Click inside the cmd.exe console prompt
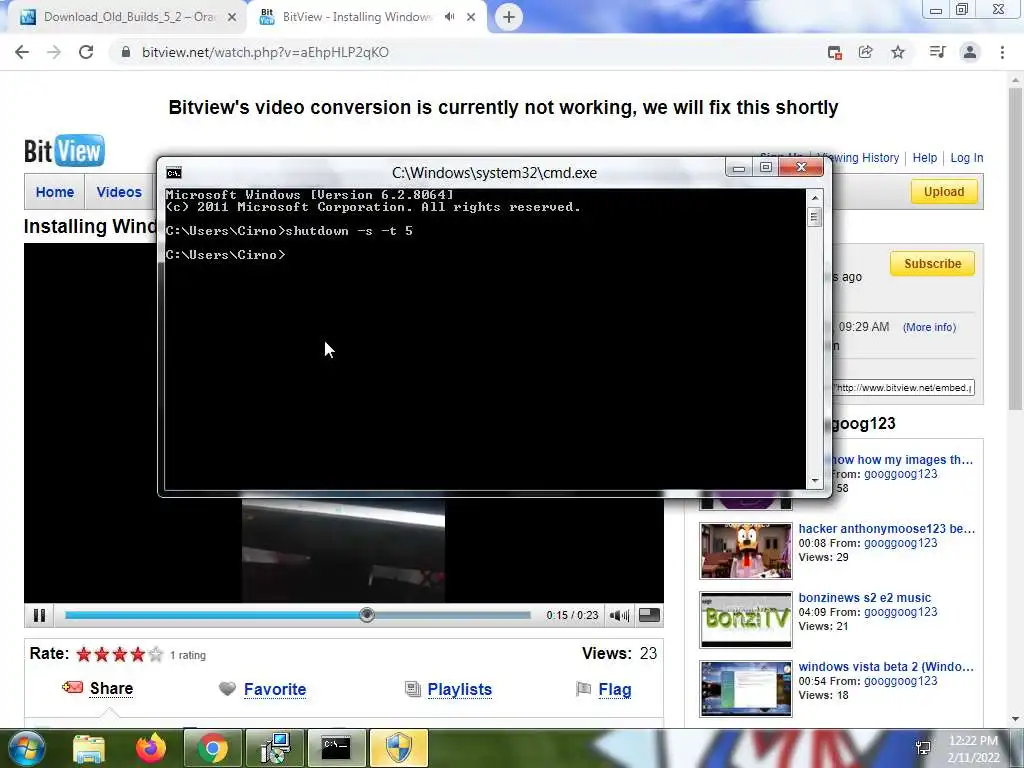Screen dimensions: 1024x768 click(485, 339)
